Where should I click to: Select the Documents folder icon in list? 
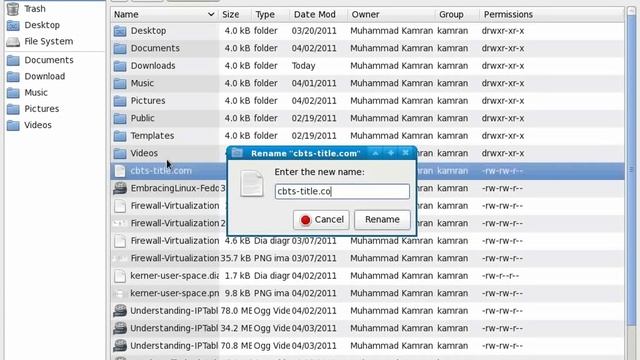pos(120,49)
